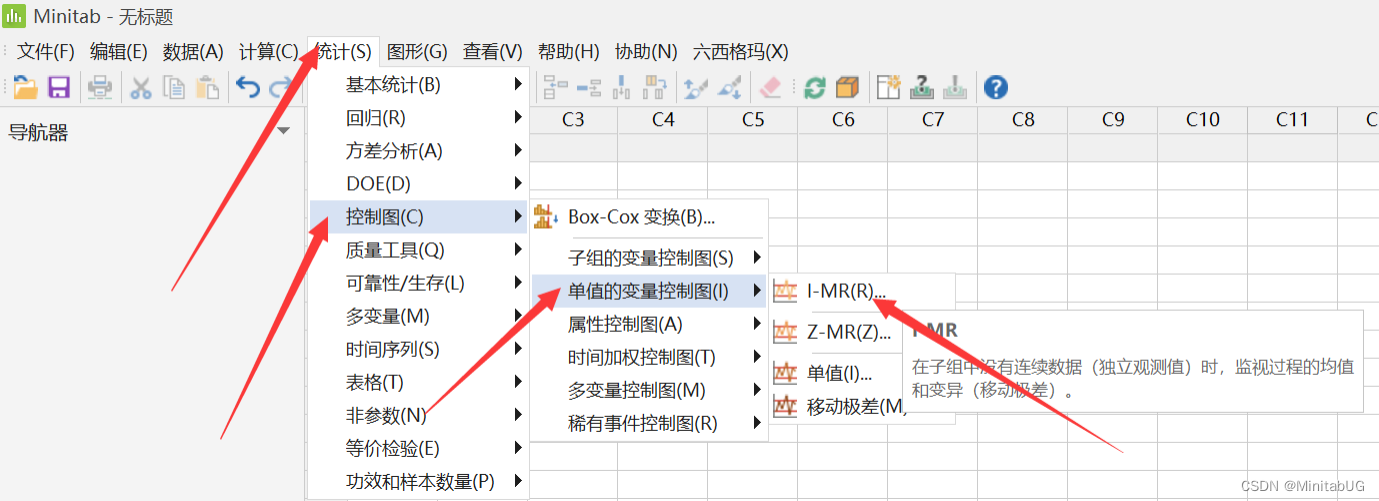Open the 导航器 dropdown arrow
The image size is (1379, 501).
pos(283,131)
